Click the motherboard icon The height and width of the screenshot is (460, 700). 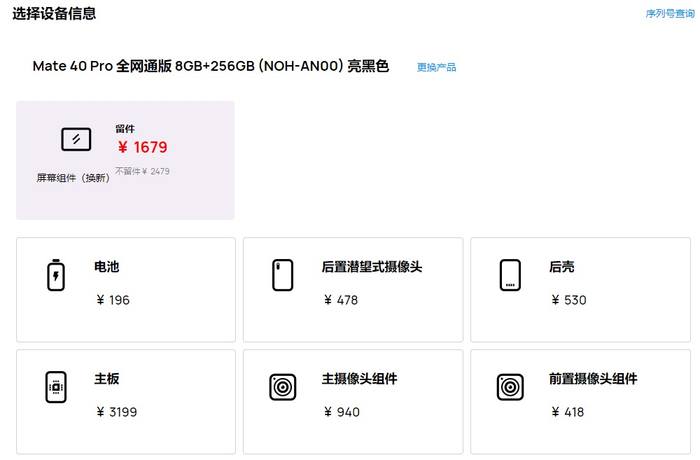[x=55, y=387]
